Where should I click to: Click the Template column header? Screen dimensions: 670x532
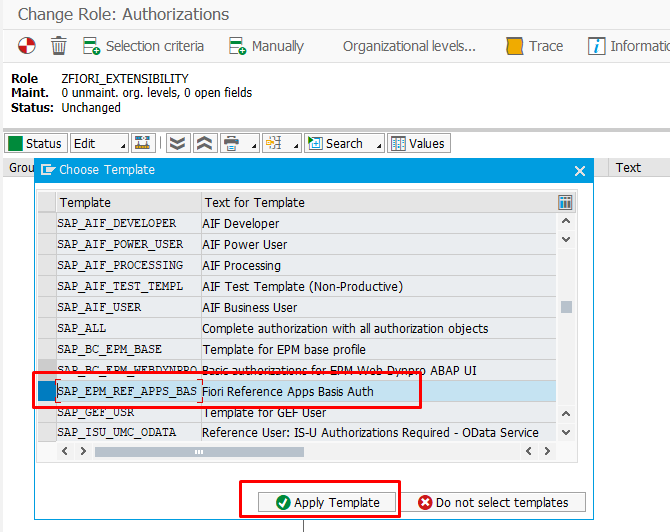128,202
